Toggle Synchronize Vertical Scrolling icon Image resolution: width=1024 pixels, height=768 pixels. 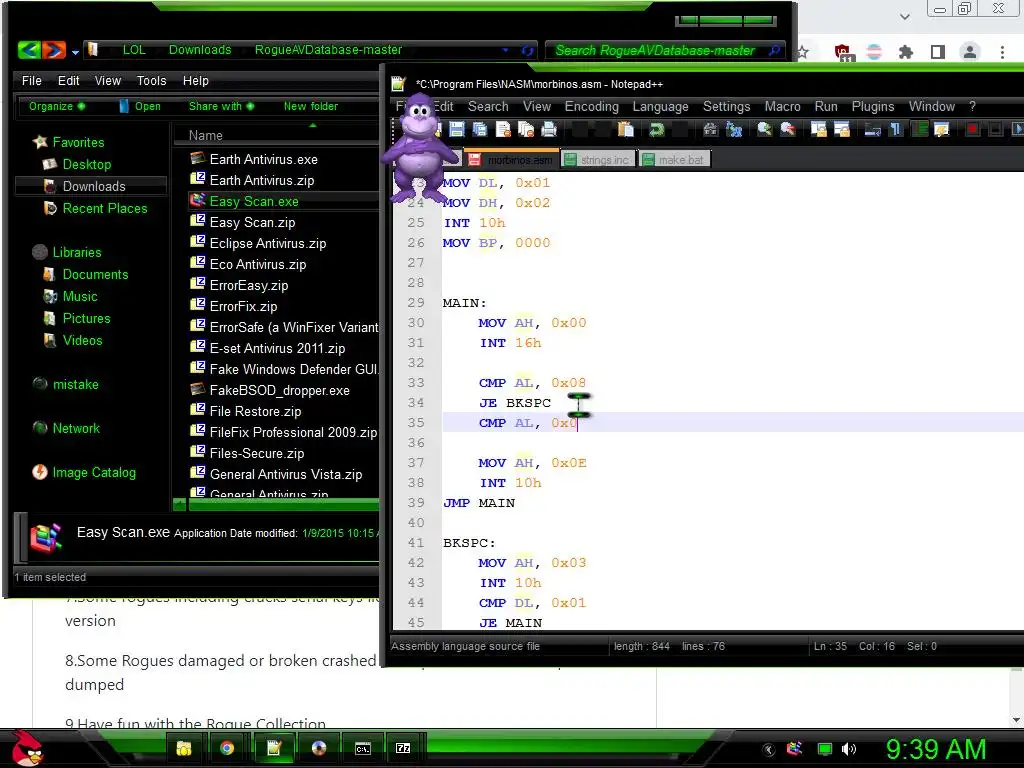818,129
